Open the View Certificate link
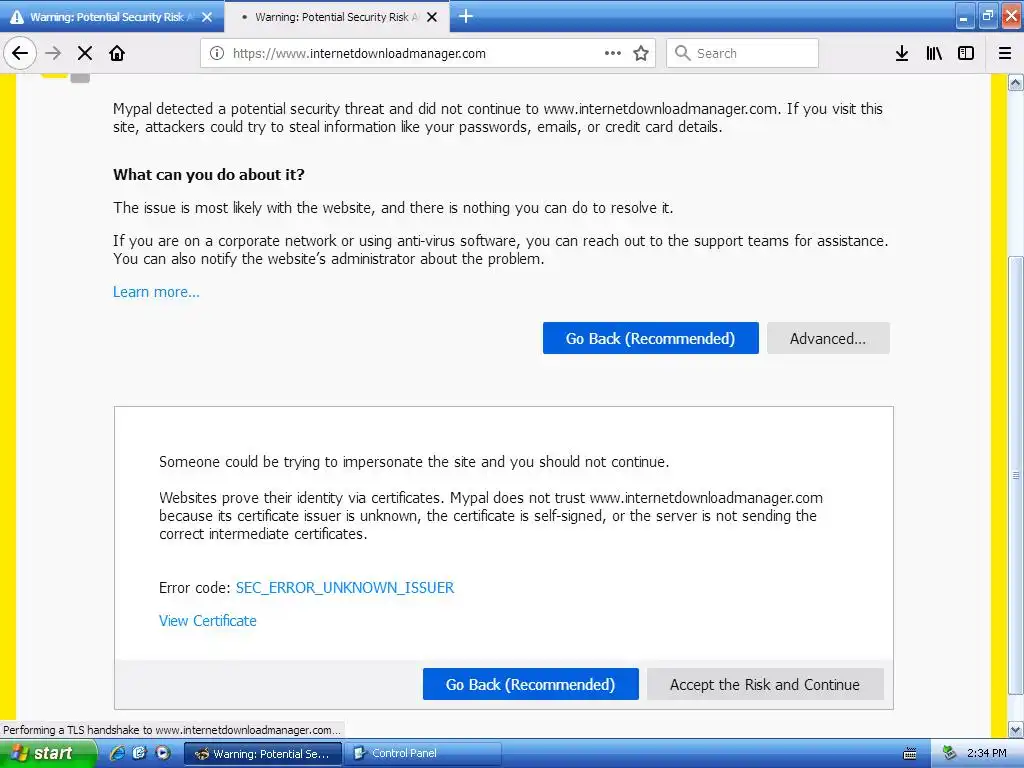The width and height of the screenshot is (1024, 768). (x=208, y=621)
